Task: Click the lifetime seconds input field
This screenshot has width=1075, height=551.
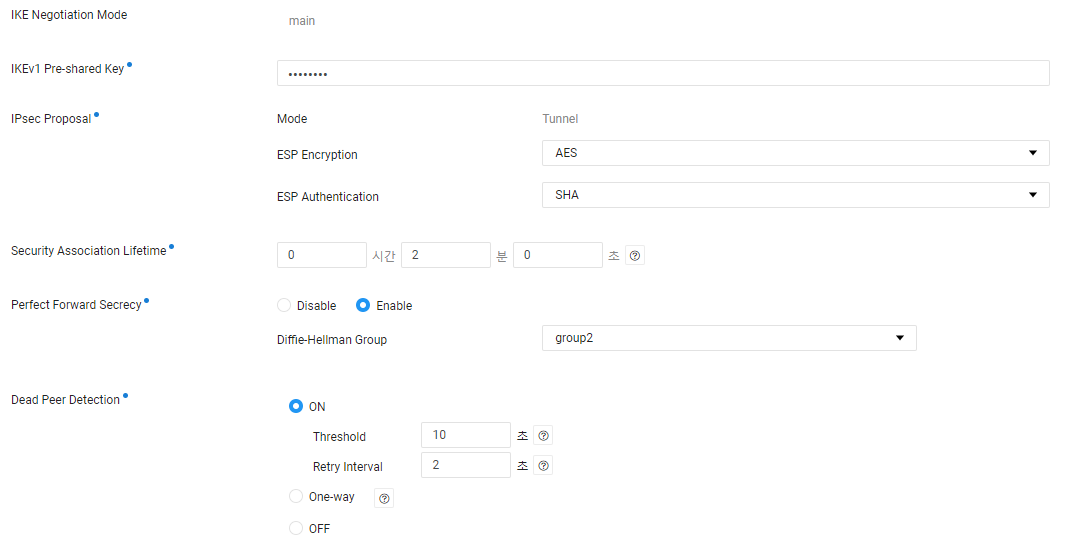Action: pyautogui.click(x=557, y=255)
